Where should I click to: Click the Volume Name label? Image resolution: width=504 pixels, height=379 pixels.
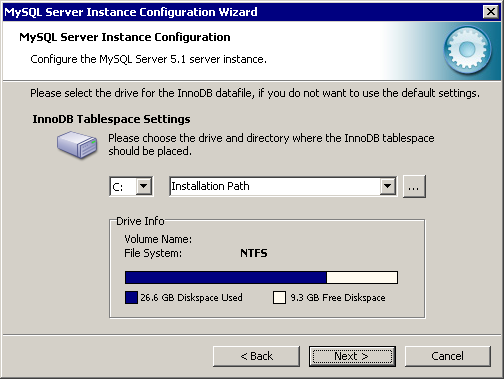[158, 239]
